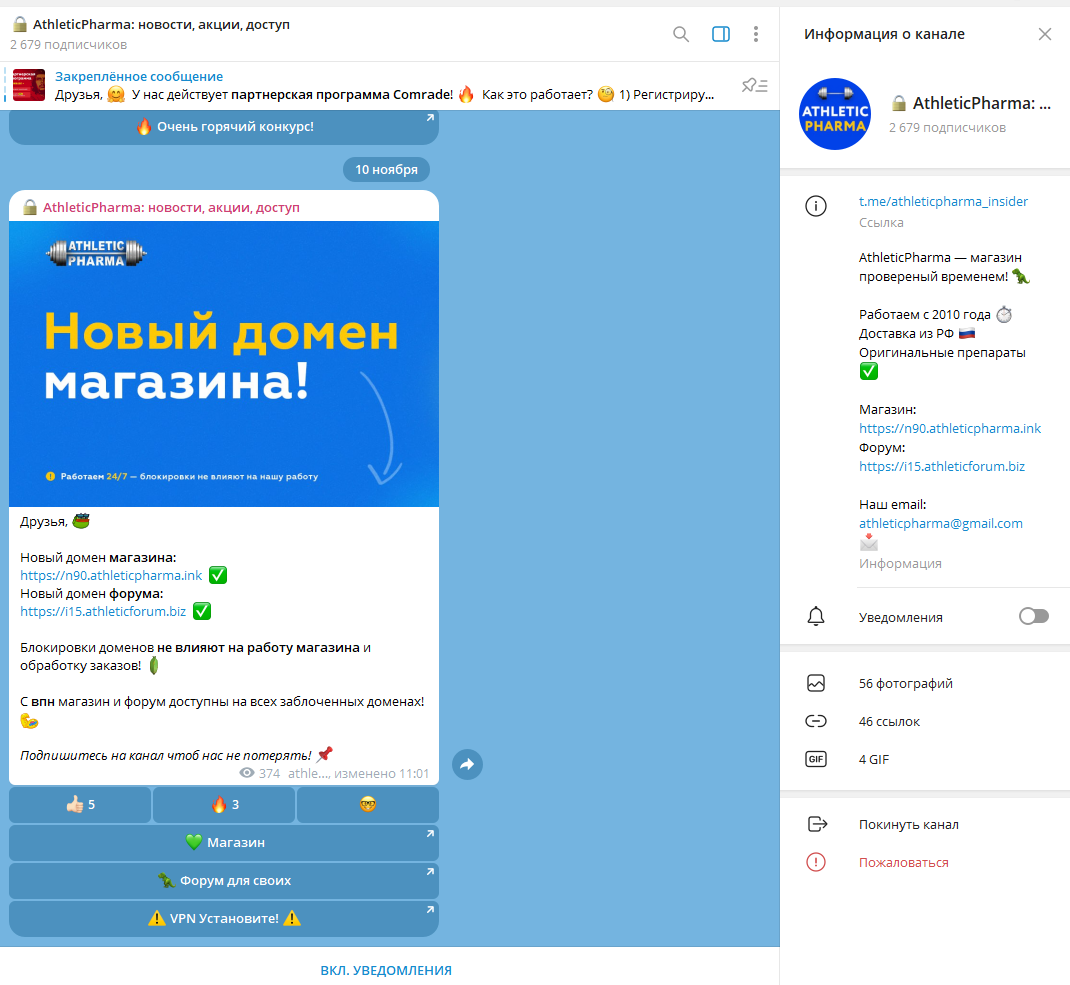
Task: Click the report channel warning icon
Action: coord(816,862)
